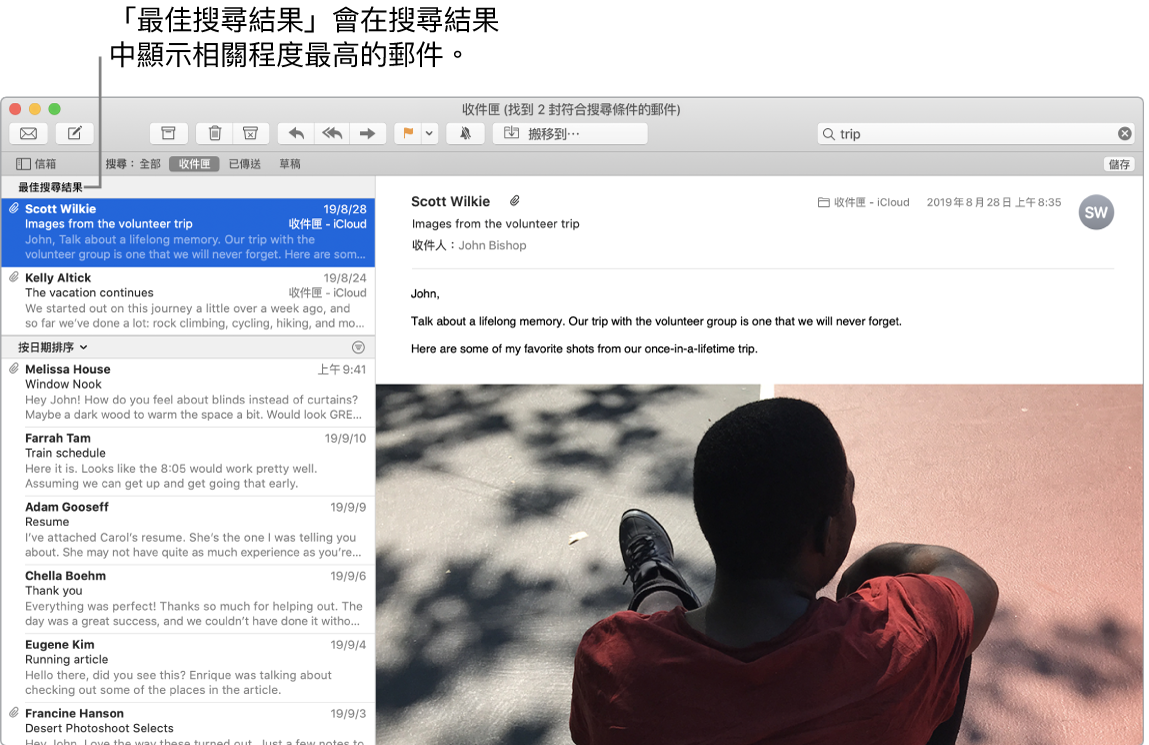The image size is (1149, 745).
Task: Delete the message using trash icon
Action: point(214,133)
